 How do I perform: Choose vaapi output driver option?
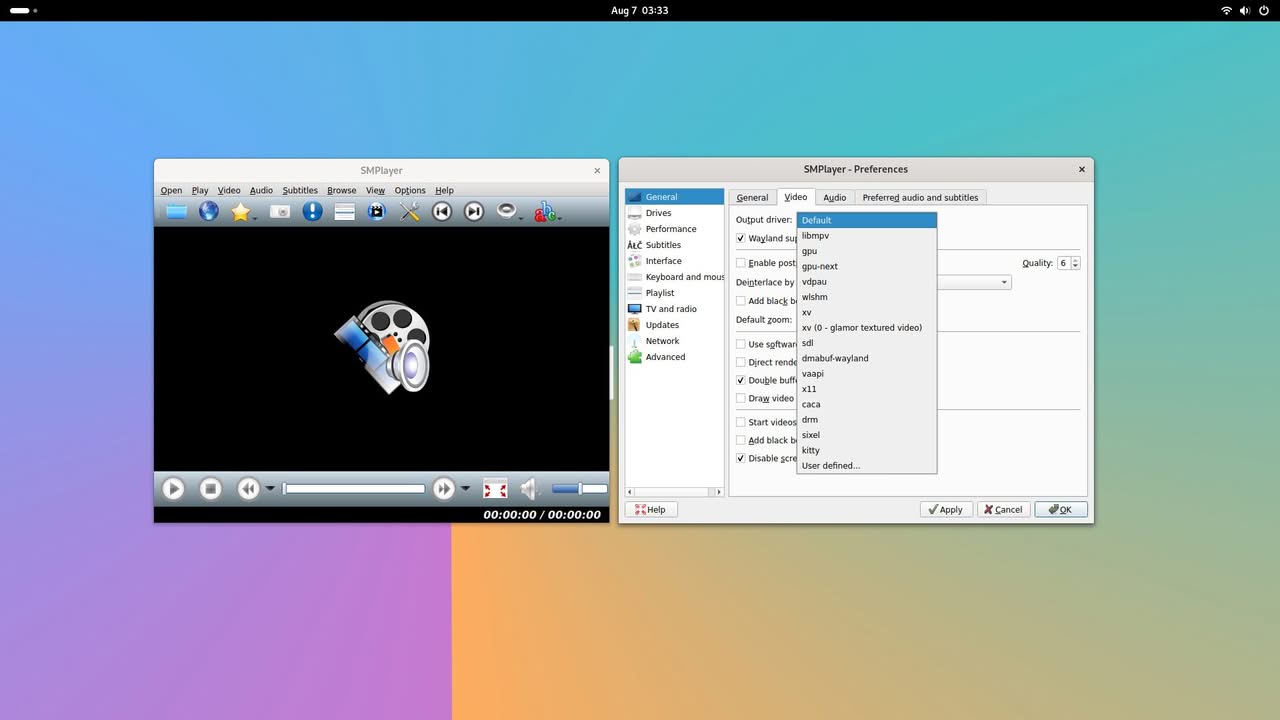pos(866,374)
